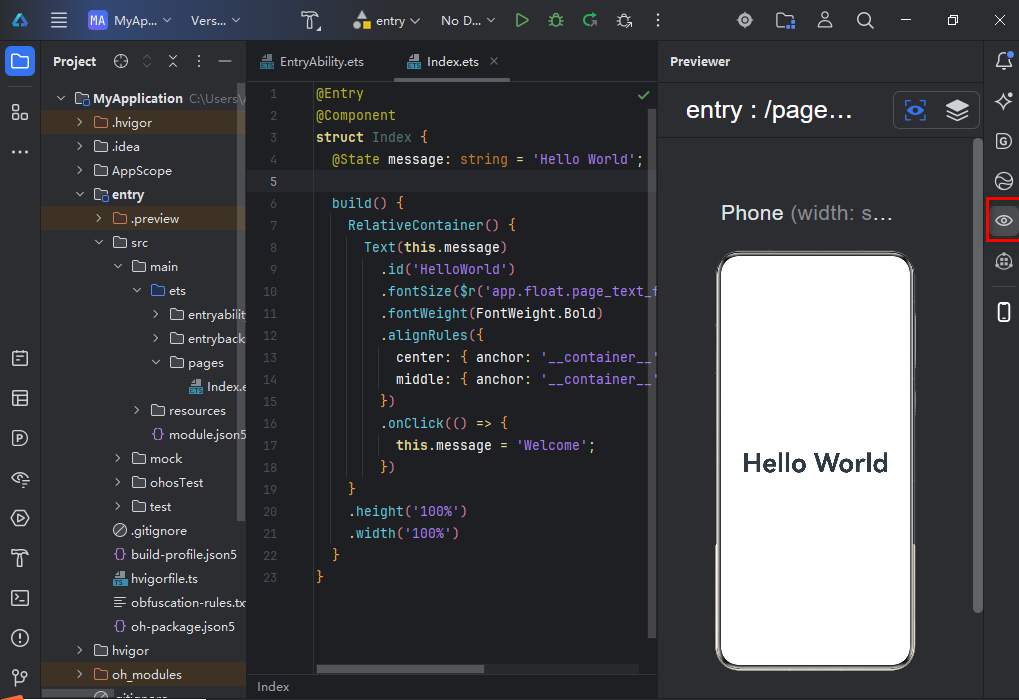This screenshot has height=700, width=1019.
Task: Open the main hamburger menu
Action: pyautogui.click(x=59, y=20)
